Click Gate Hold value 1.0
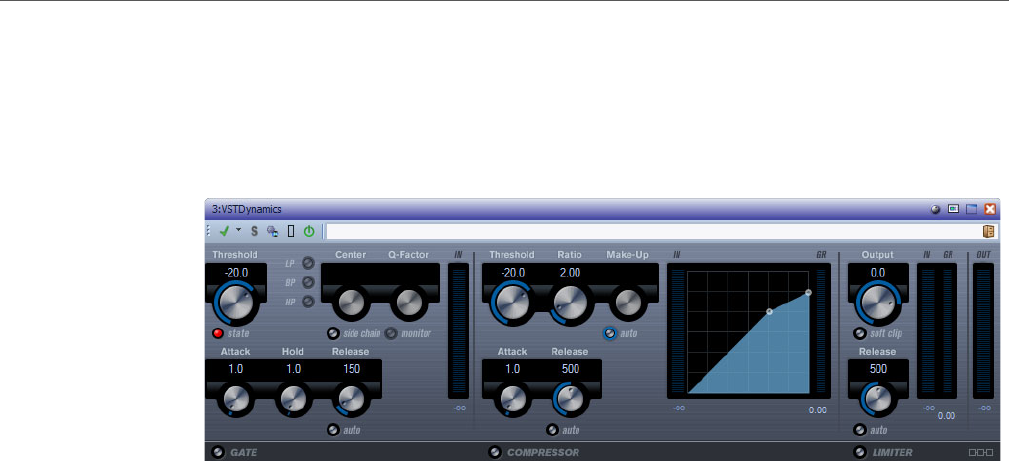The image size is (1009, 461). pyautogui.click(x=293, y=369)
